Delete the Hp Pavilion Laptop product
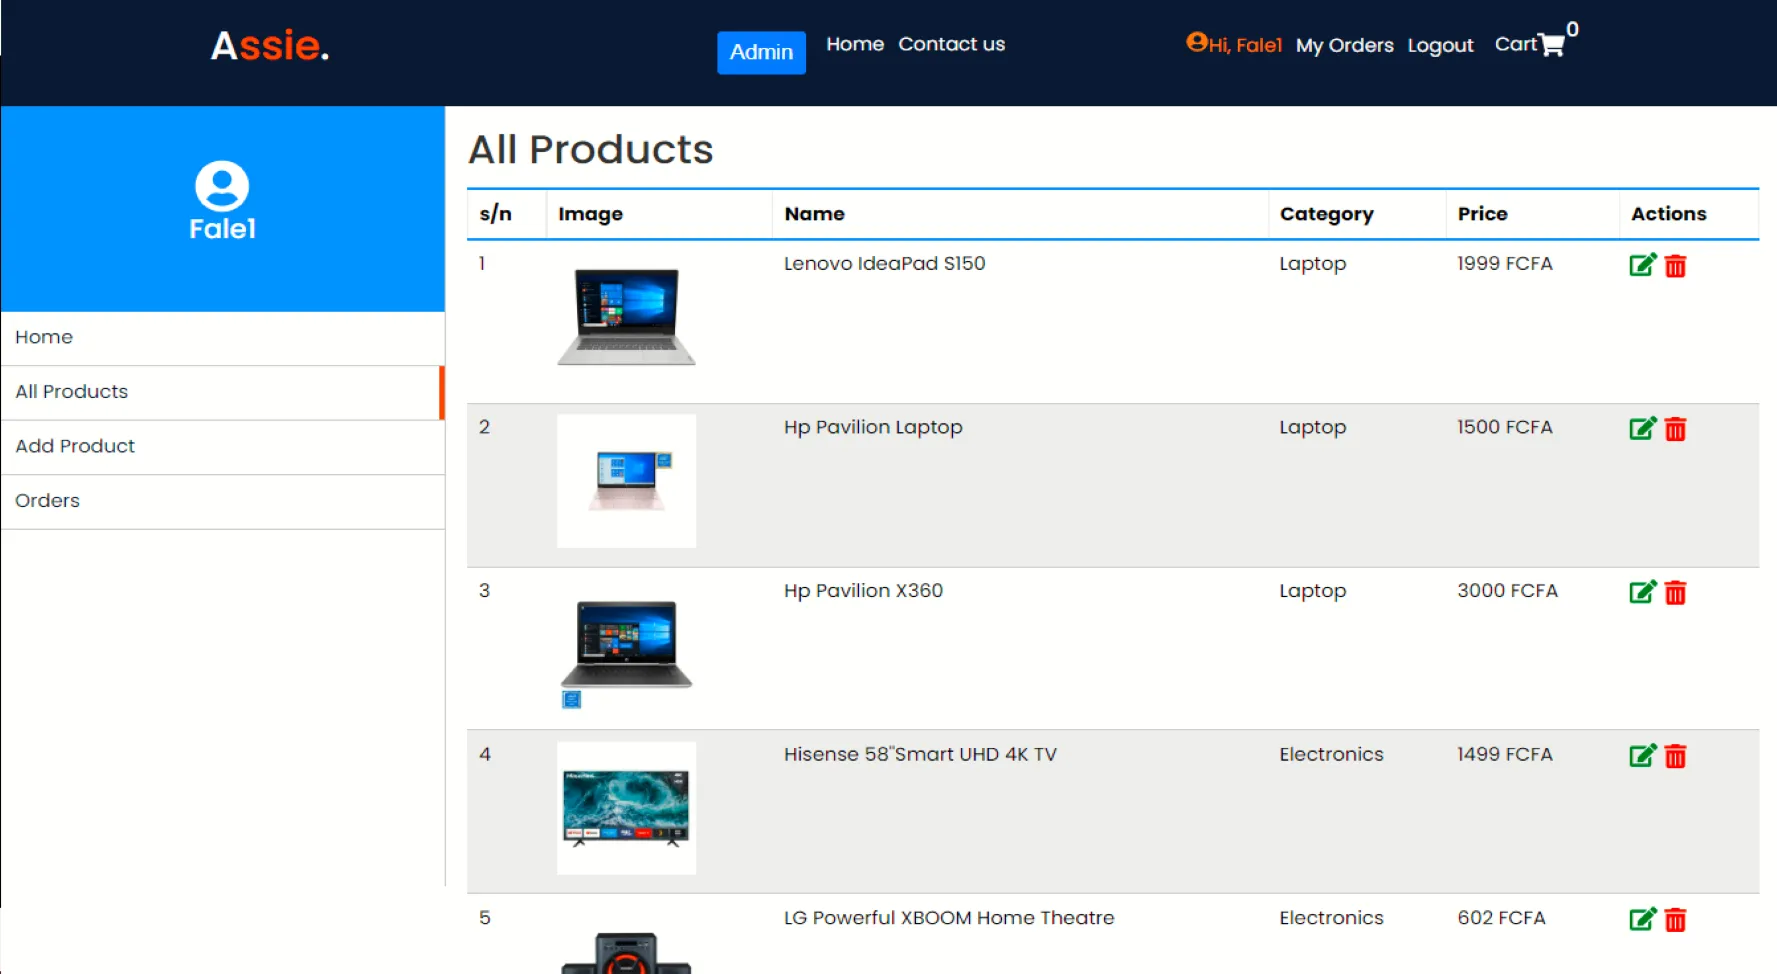 [x=1676, y=429]
